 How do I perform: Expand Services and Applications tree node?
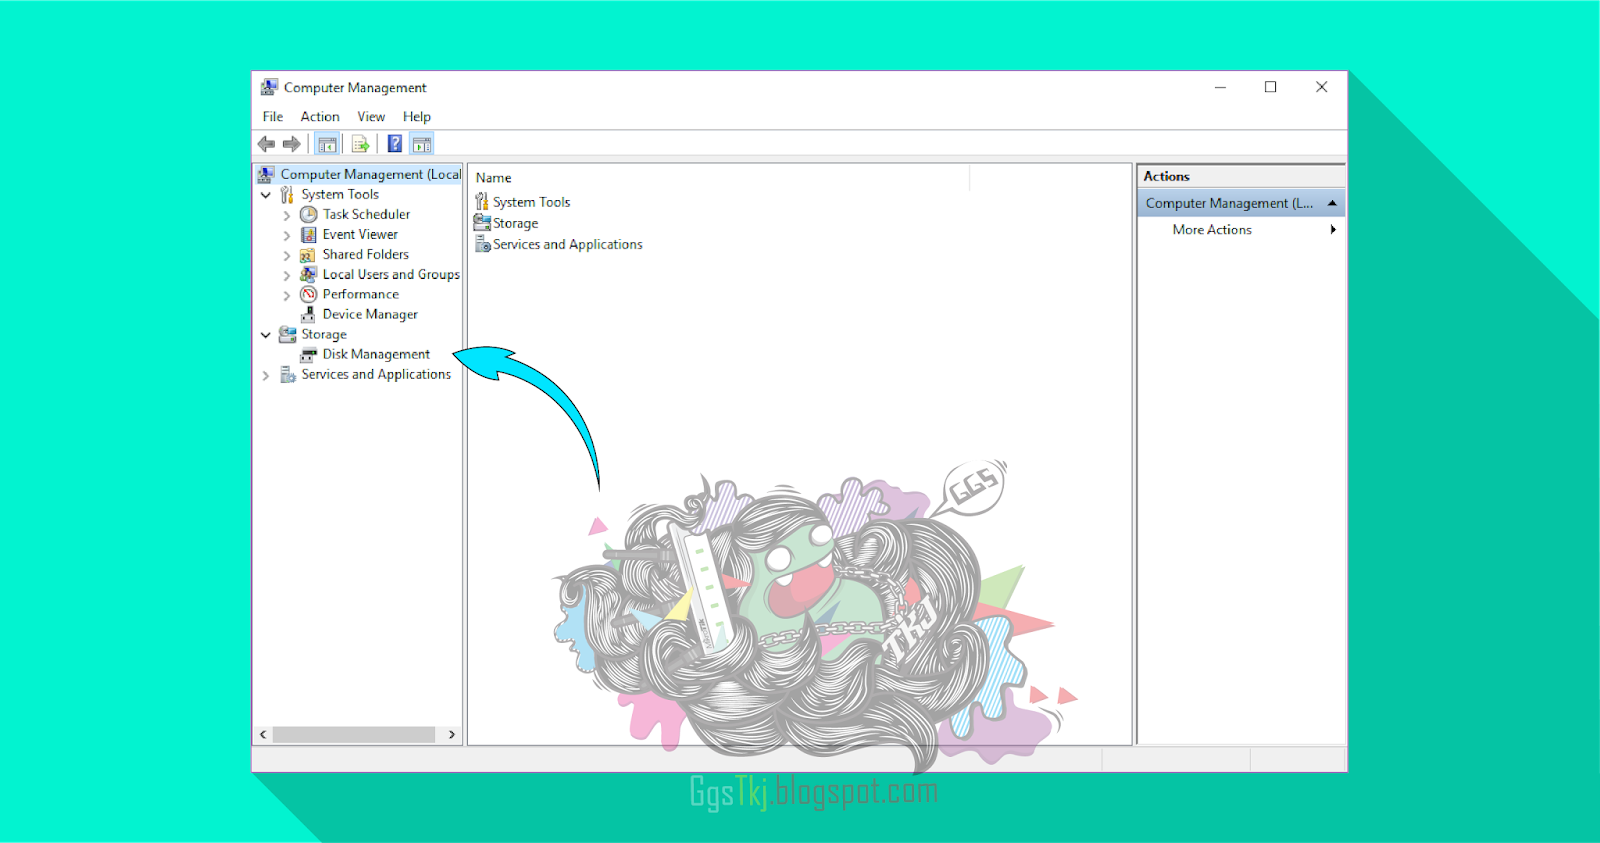(266, 375)
